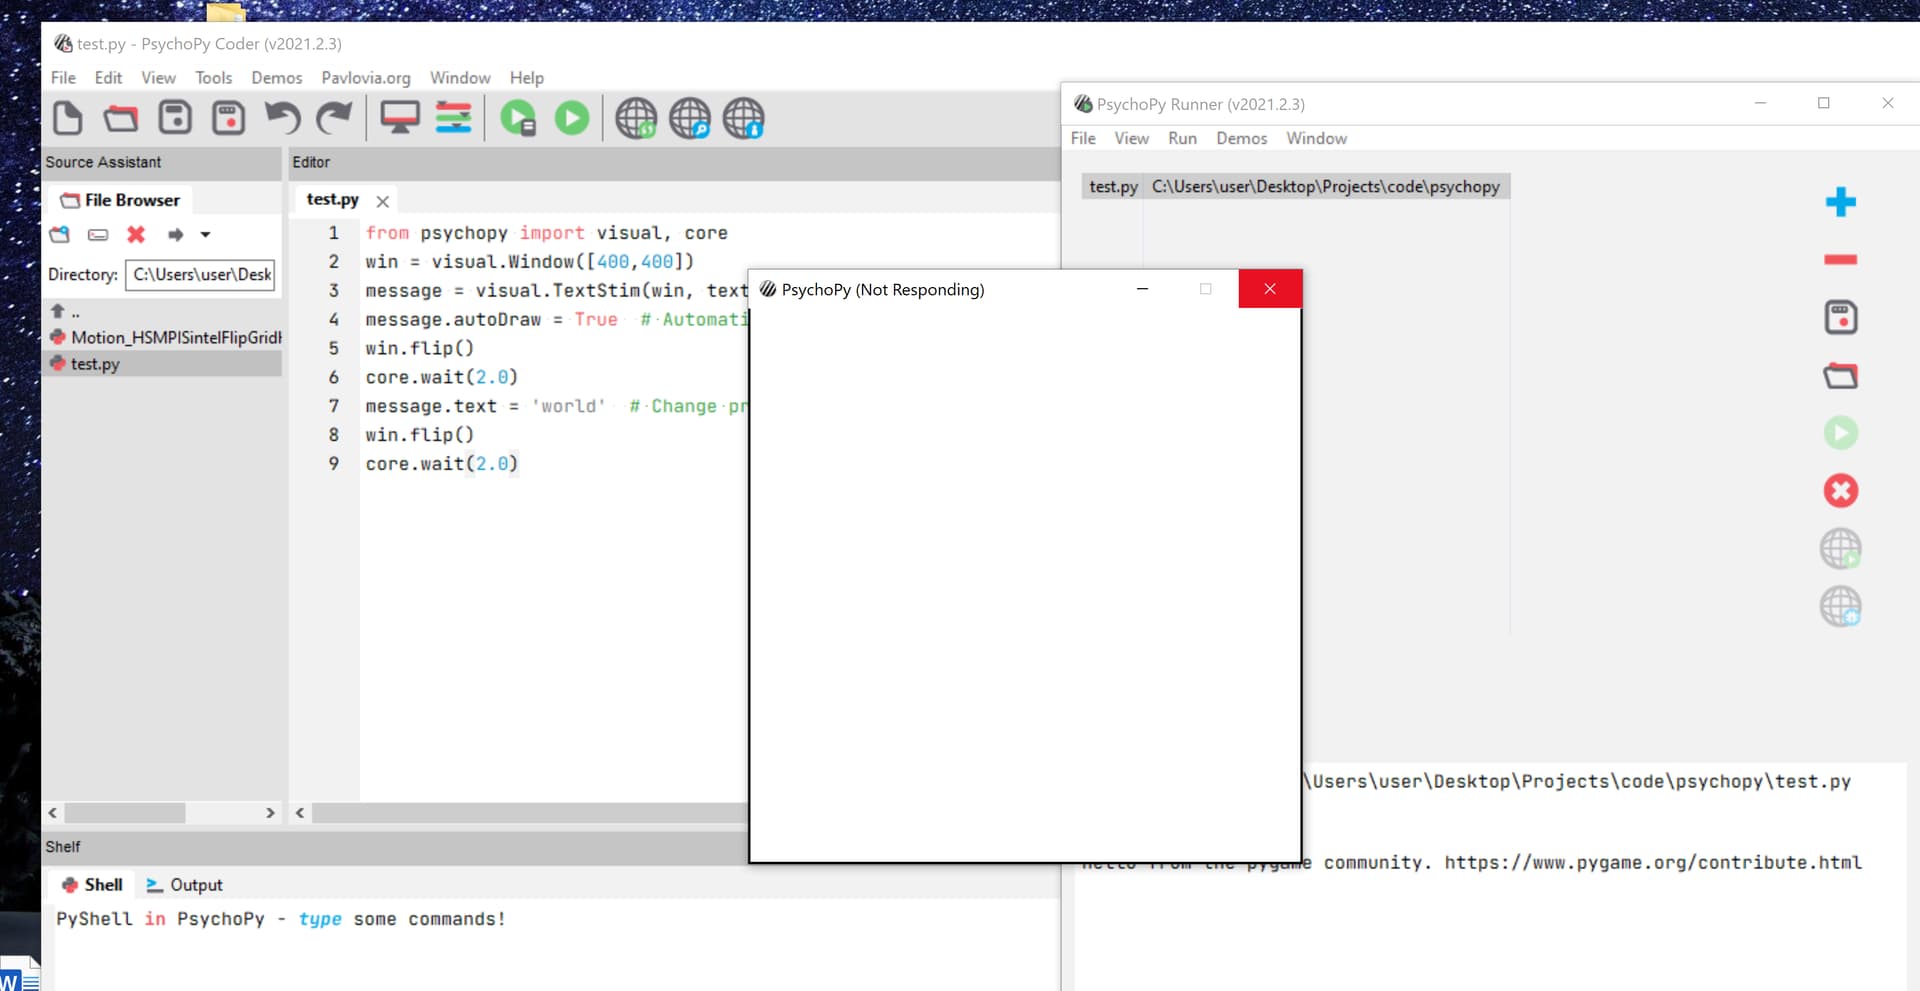Click the Directory path input field
Image resolution: width=1920 pixels, height=991 pixels.
point(200,275)
